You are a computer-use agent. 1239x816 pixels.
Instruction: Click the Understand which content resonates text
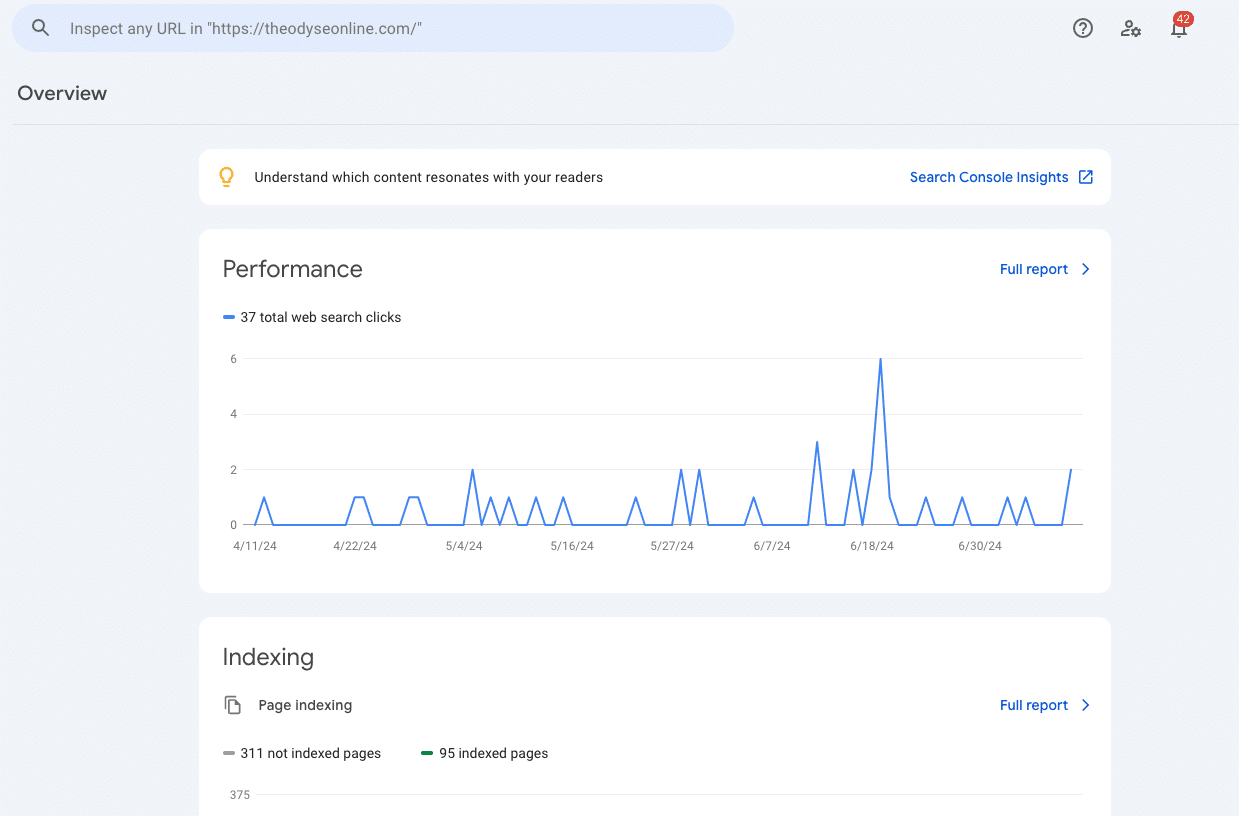point(428,177)
